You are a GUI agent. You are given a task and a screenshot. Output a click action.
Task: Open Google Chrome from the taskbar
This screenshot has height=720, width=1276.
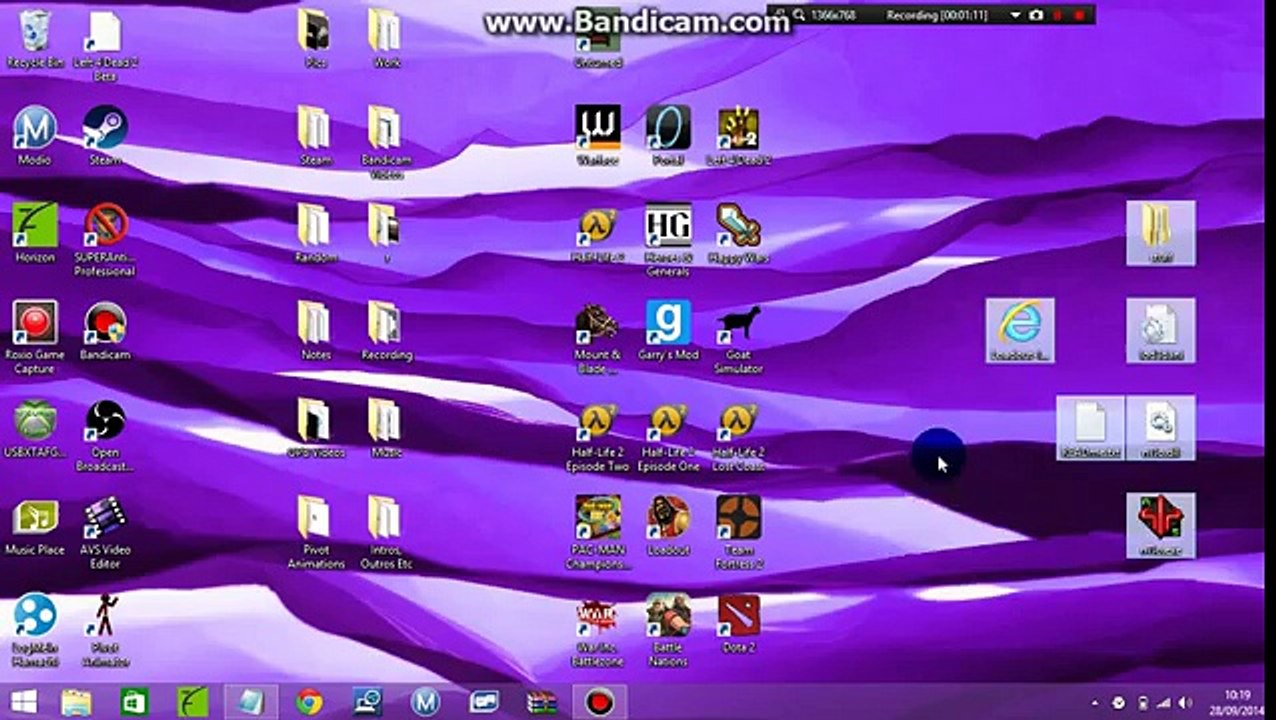(308, 702)
